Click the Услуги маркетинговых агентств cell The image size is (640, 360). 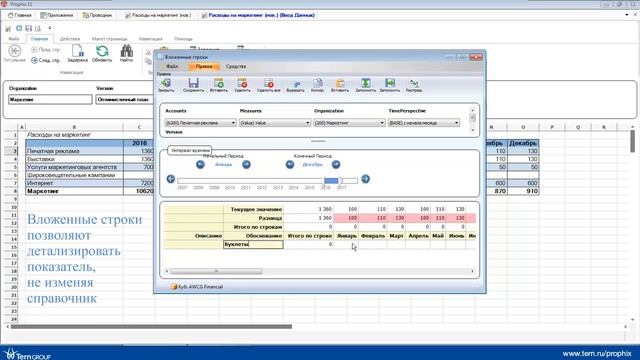coord(74,167)
